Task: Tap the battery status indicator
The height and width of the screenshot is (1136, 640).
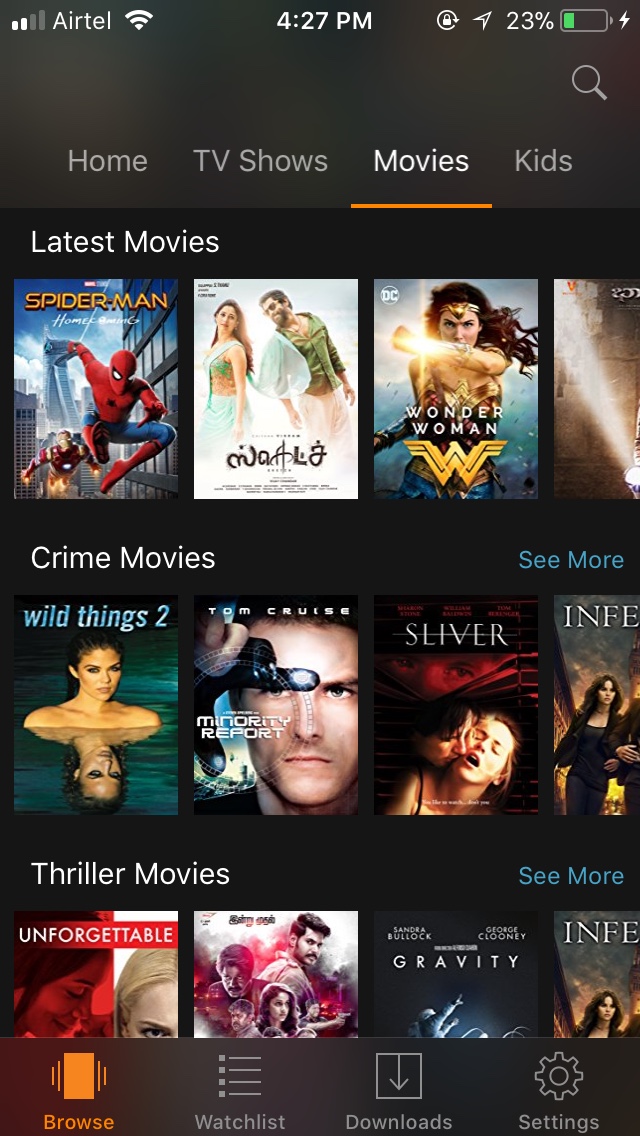Action: coord(585,21)
